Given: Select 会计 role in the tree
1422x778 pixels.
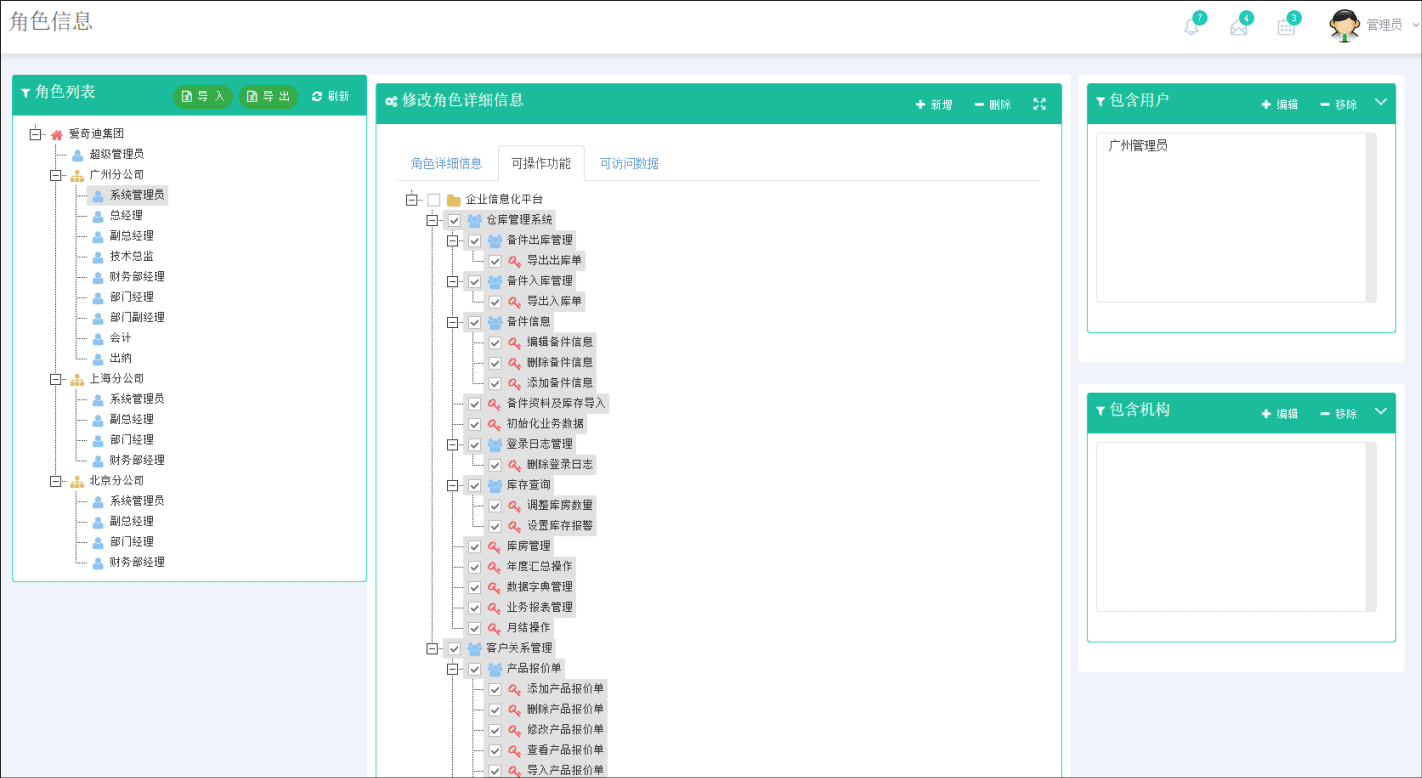Looking at the screenshot, I should click(120, 338).
